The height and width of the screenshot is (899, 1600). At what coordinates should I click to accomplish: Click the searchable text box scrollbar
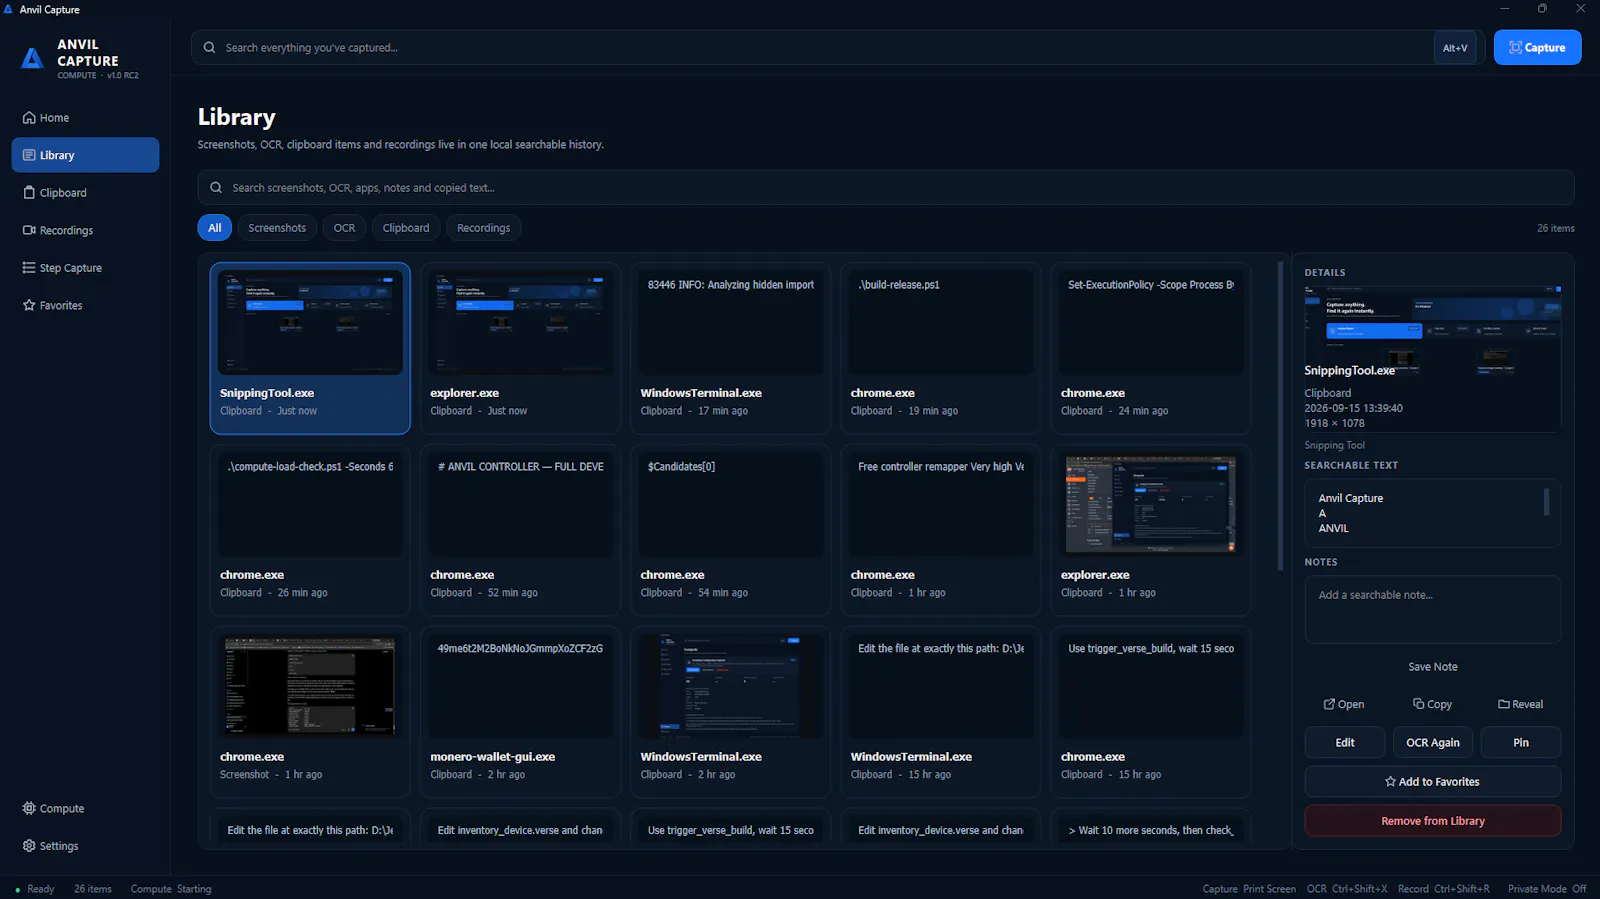tap(1546, 501)
